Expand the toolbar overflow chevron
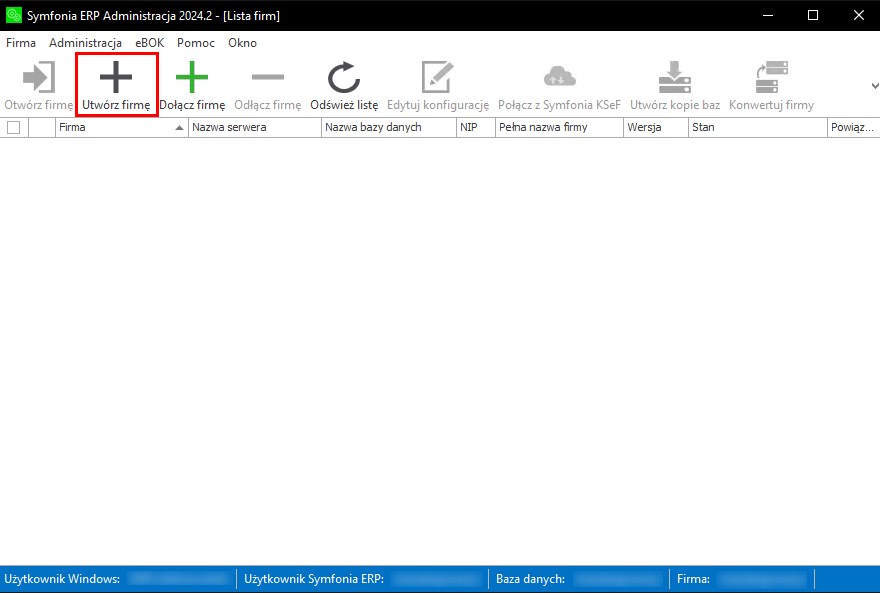This screenshot has height=593, width=880. (x=874, y=86)
